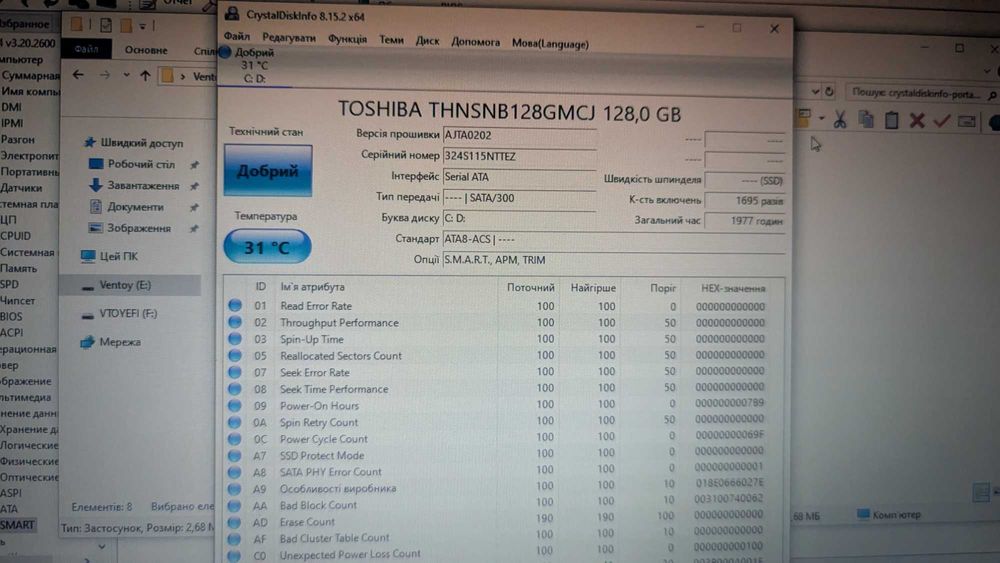Screen dimensions: 1000x563
Task: Click the disk title TOSHIBA THNSNB128GMCJ 128,0 GB
Action: tap(509, 112)
